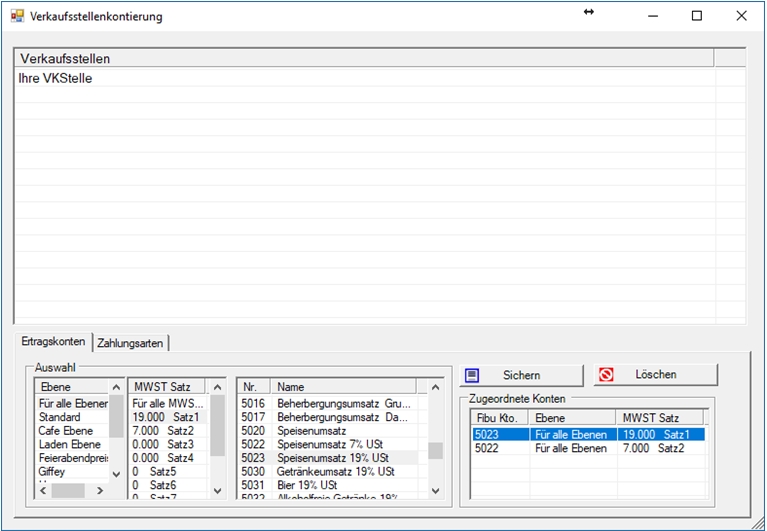Click the 'Fibu Kto.' column header
The height and width of the screenshot is (531, 767).
click(499, 417)
